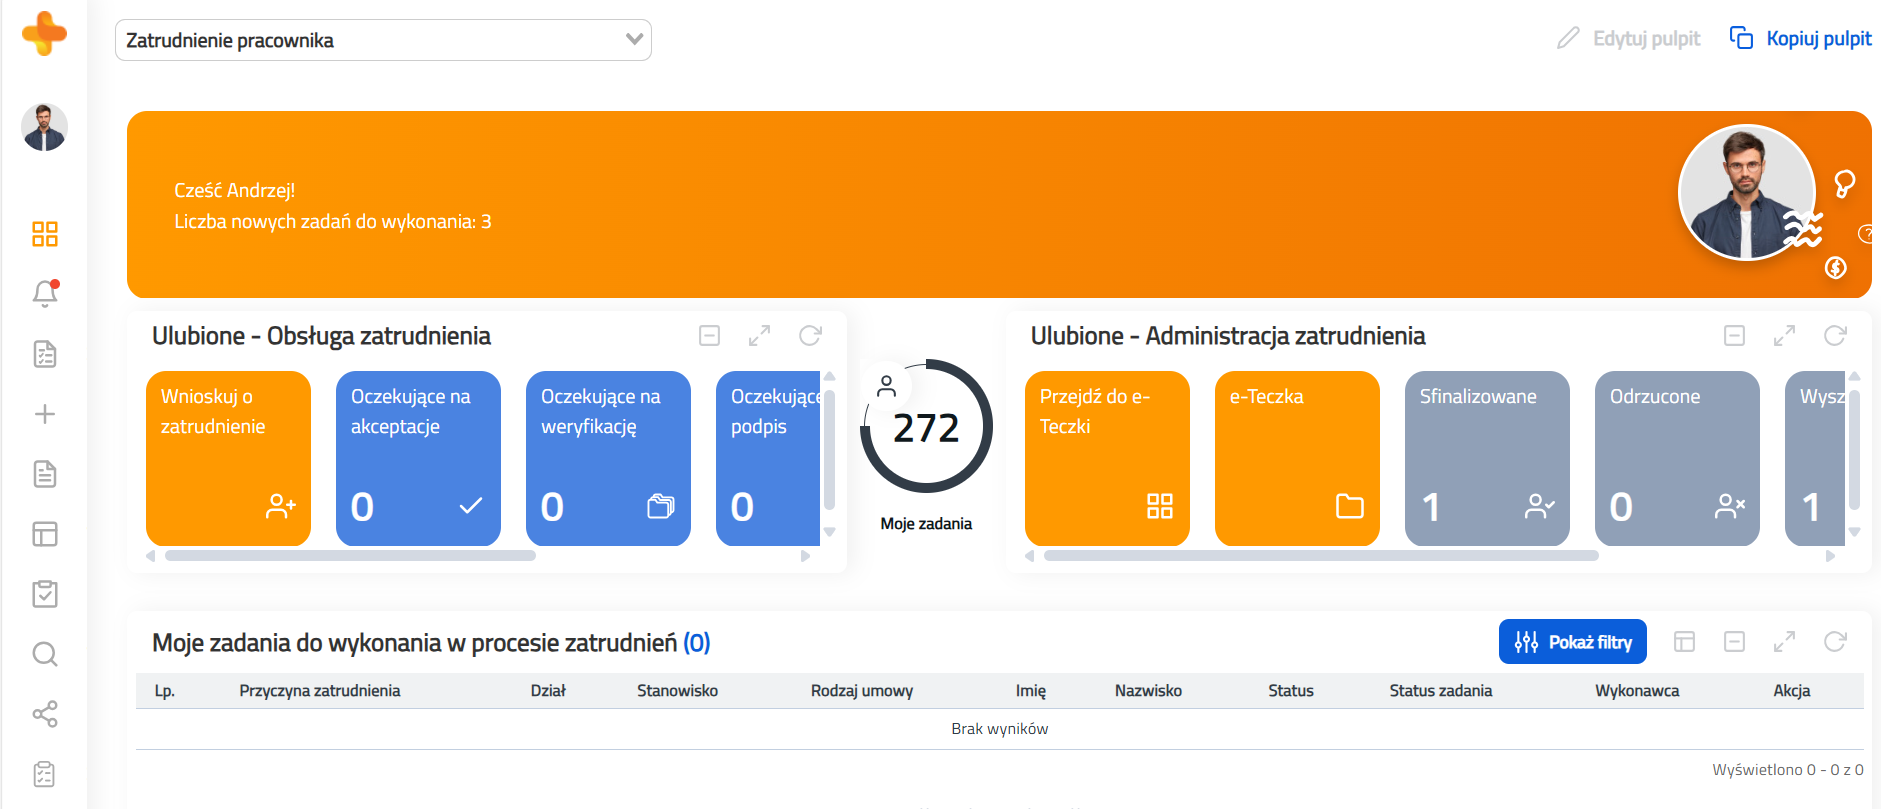Sort by Stanowisko column header
Screen dimensions: 1881x809
coord(678,691)
